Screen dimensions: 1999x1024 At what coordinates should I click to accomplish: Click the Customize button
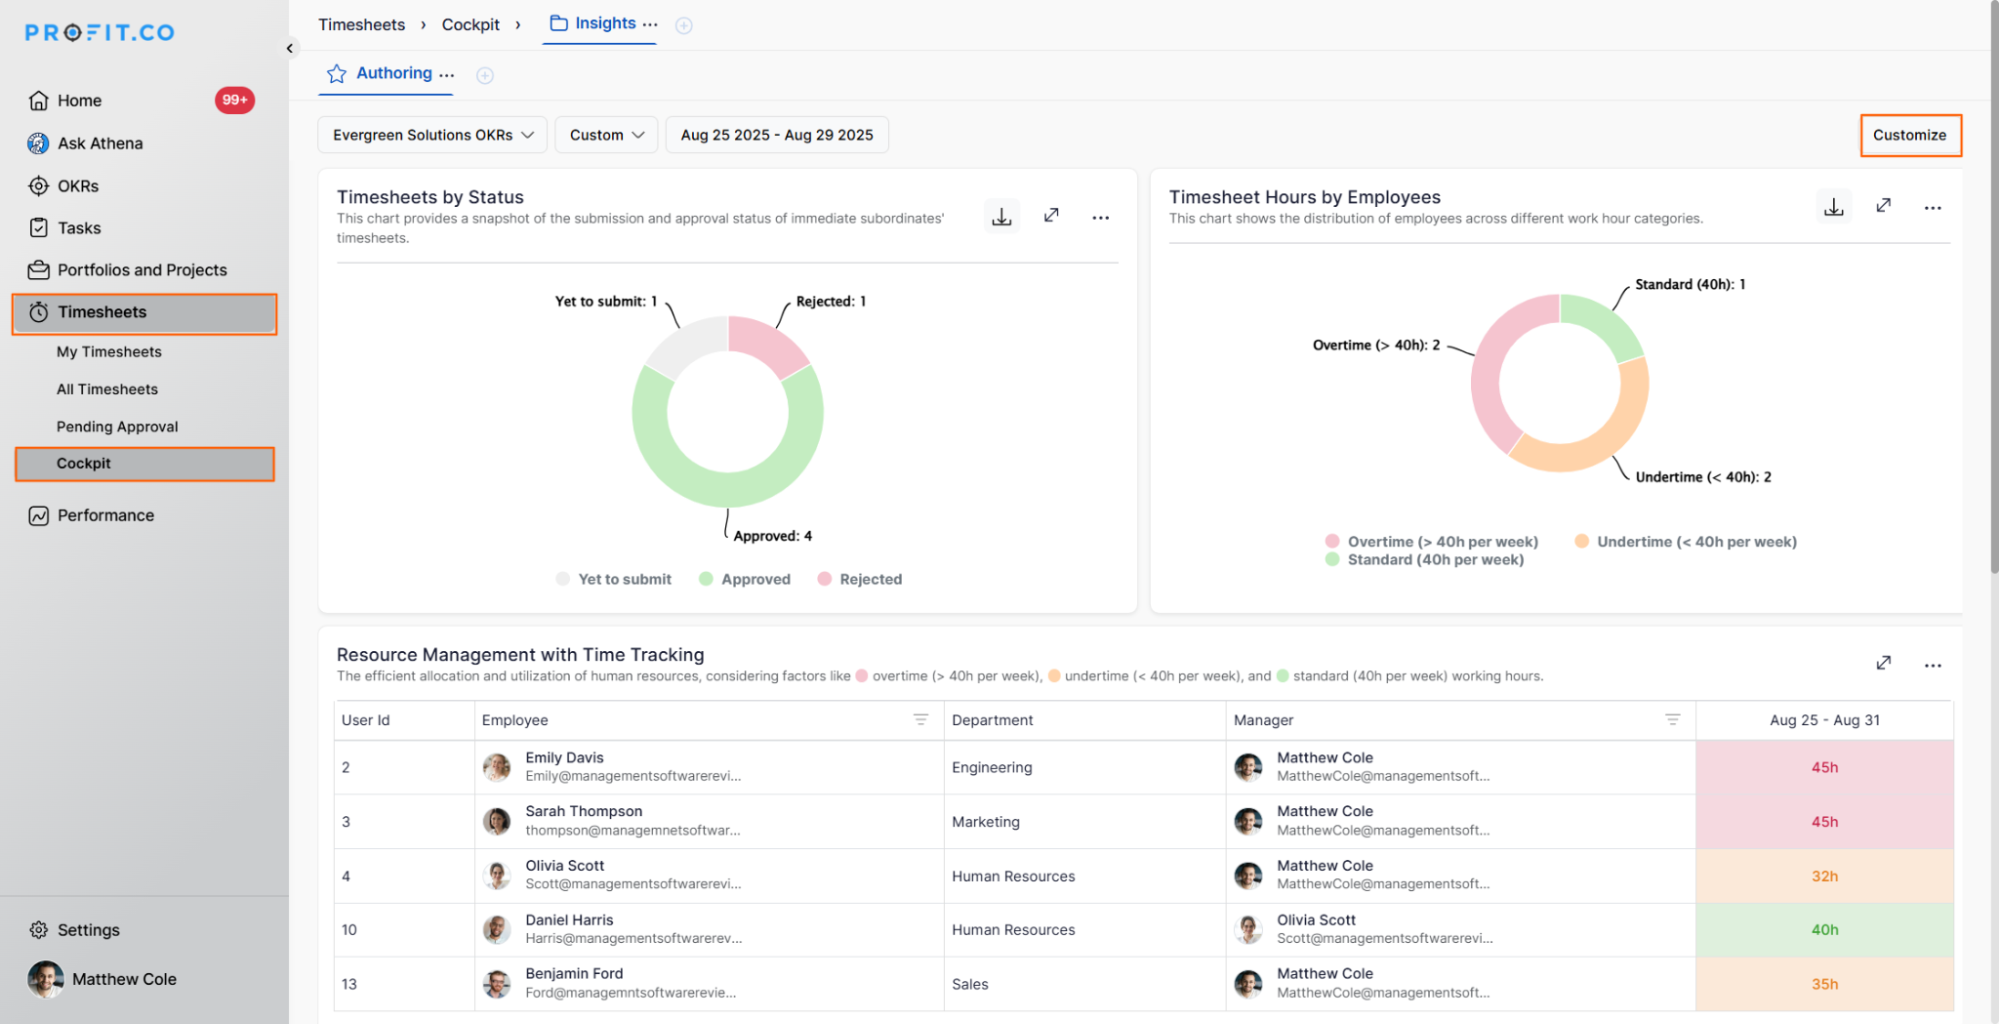coord(1909,135)
